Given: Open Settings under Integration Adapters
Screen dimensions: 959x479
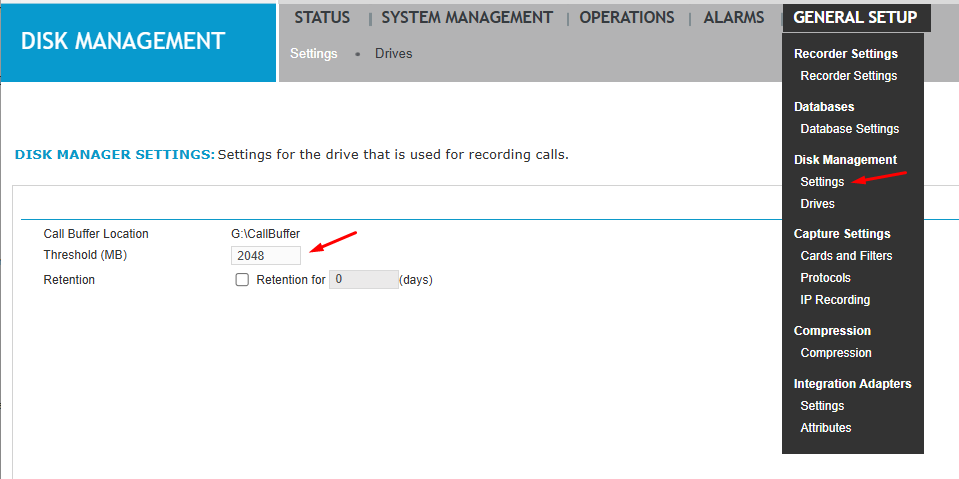Looking at the screenshot, I should (822, 406).
